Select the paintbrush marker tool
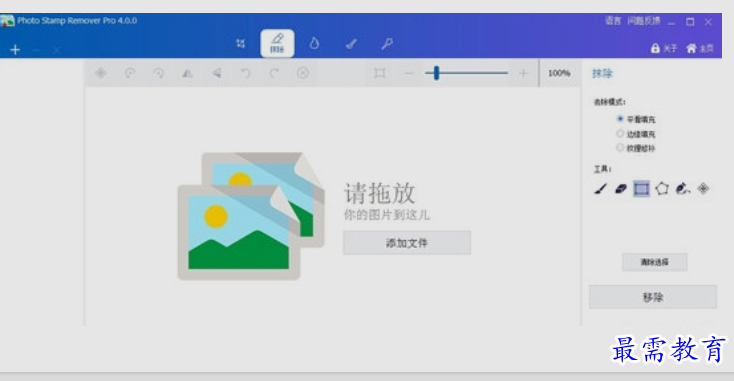734x381 pixels. pos(601,189)
